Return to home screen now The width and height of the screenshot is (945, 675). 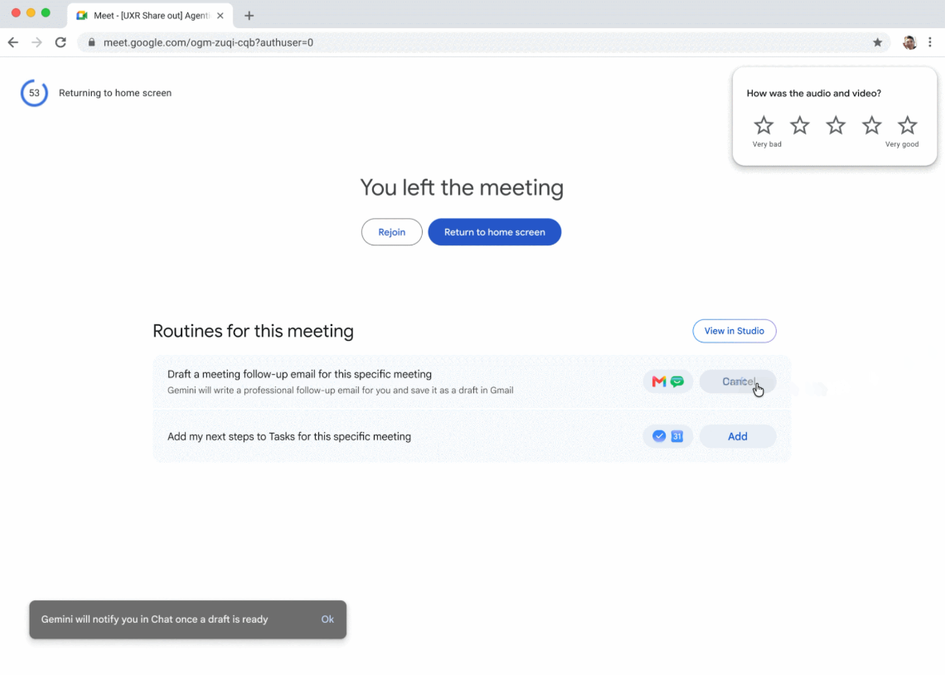tap(494, 232)
